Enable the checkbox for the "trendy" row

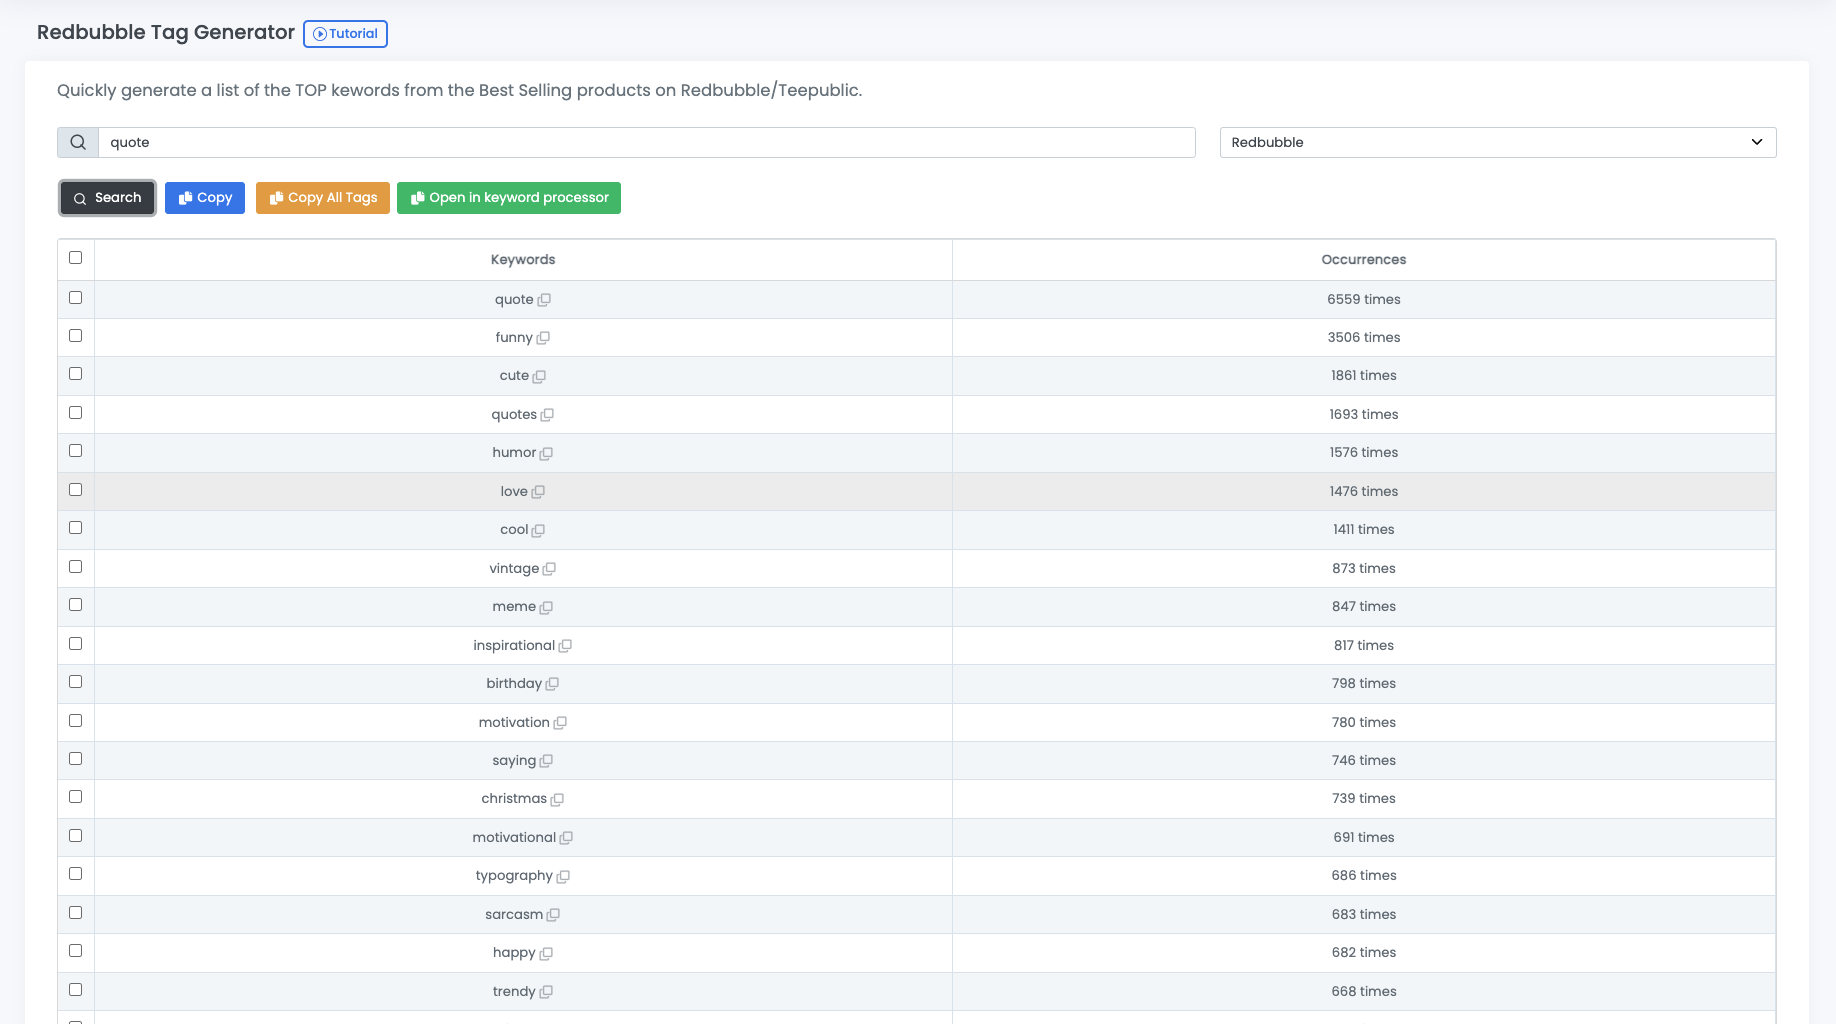pyautogui.click(x=76, y=990)
